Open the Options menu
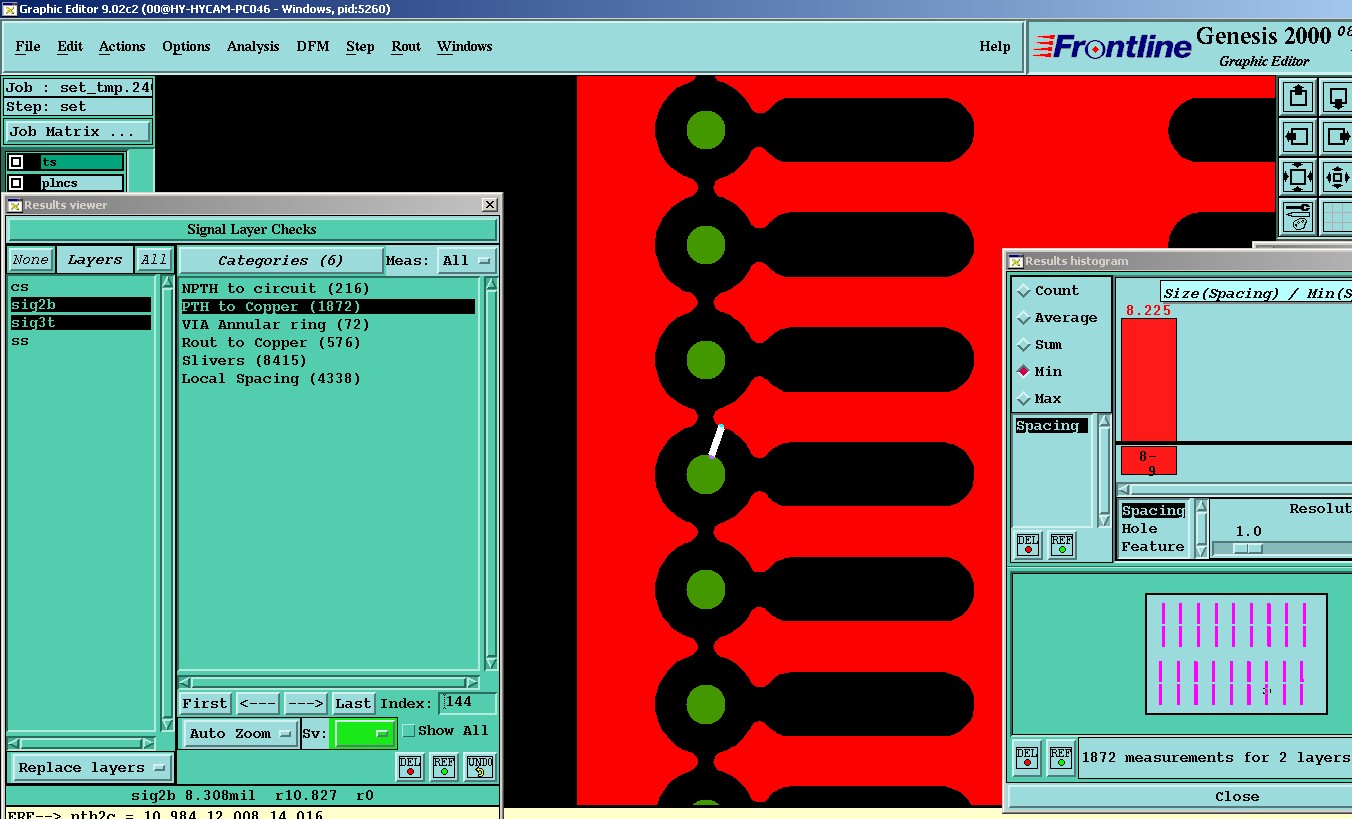 [186, 47]
